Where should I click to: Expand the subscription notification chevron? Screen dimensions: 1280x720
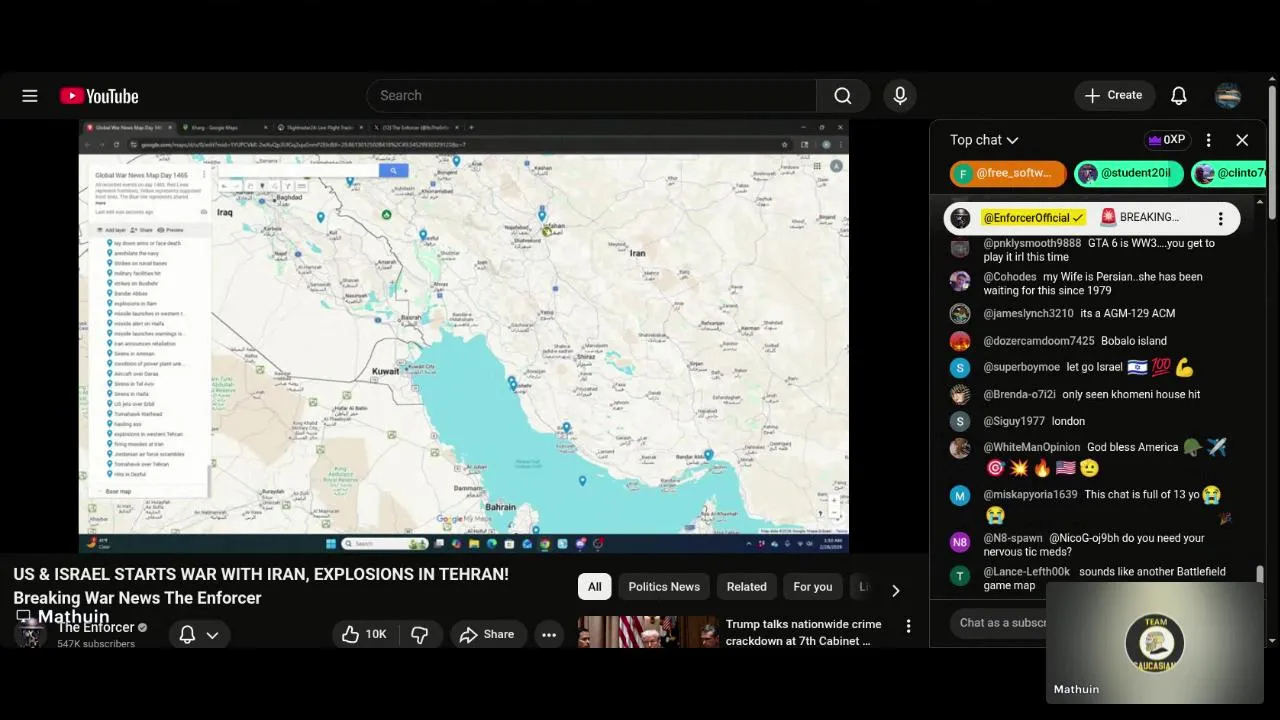212,634
